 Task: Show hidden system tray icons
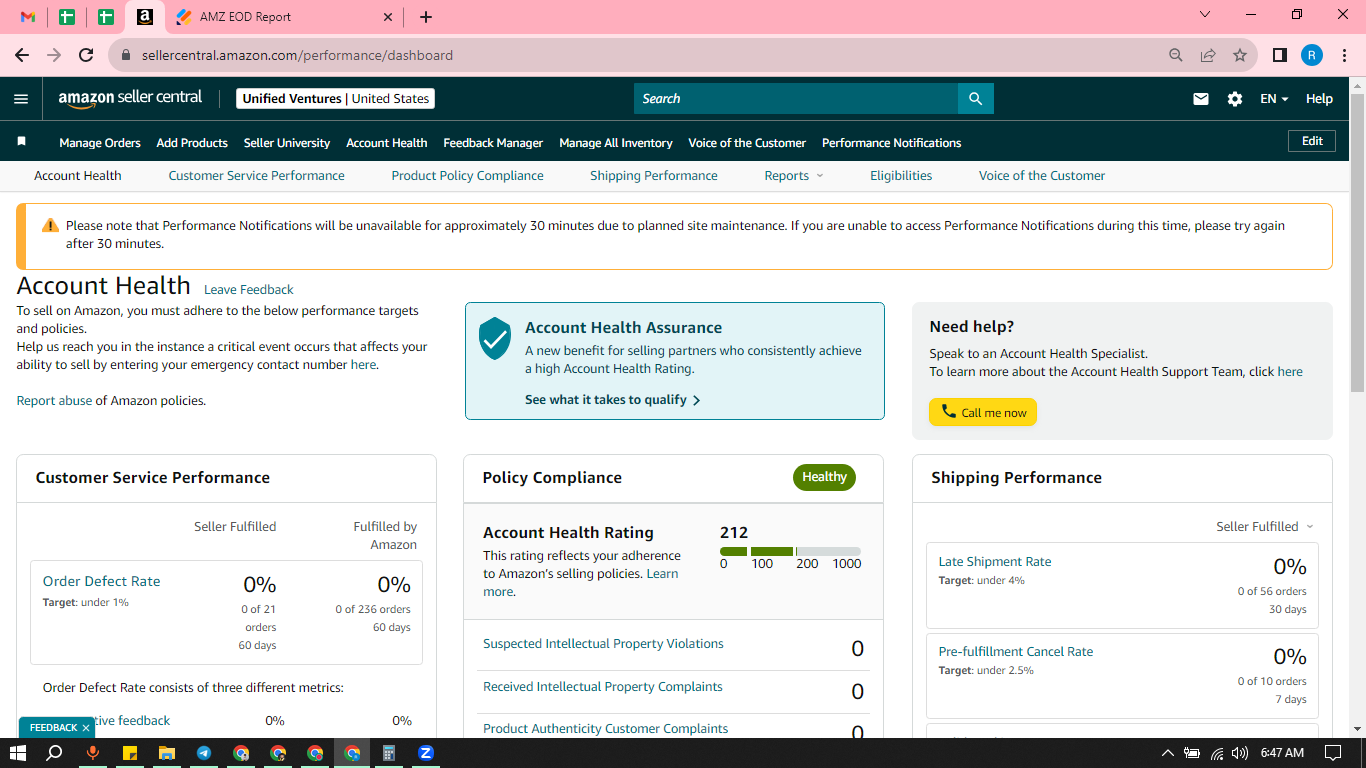pos(1167,753)
